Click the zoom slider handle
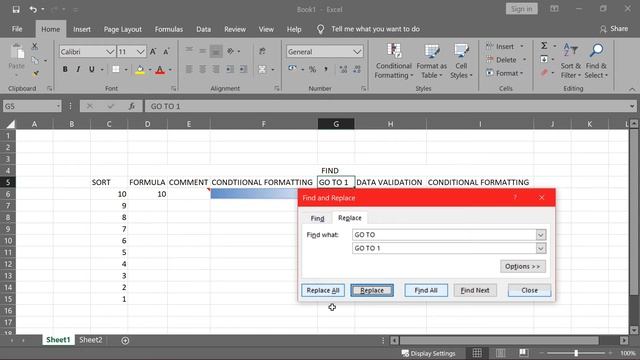Viewport: 640px width, 360px height. click(x=576, y=353)
